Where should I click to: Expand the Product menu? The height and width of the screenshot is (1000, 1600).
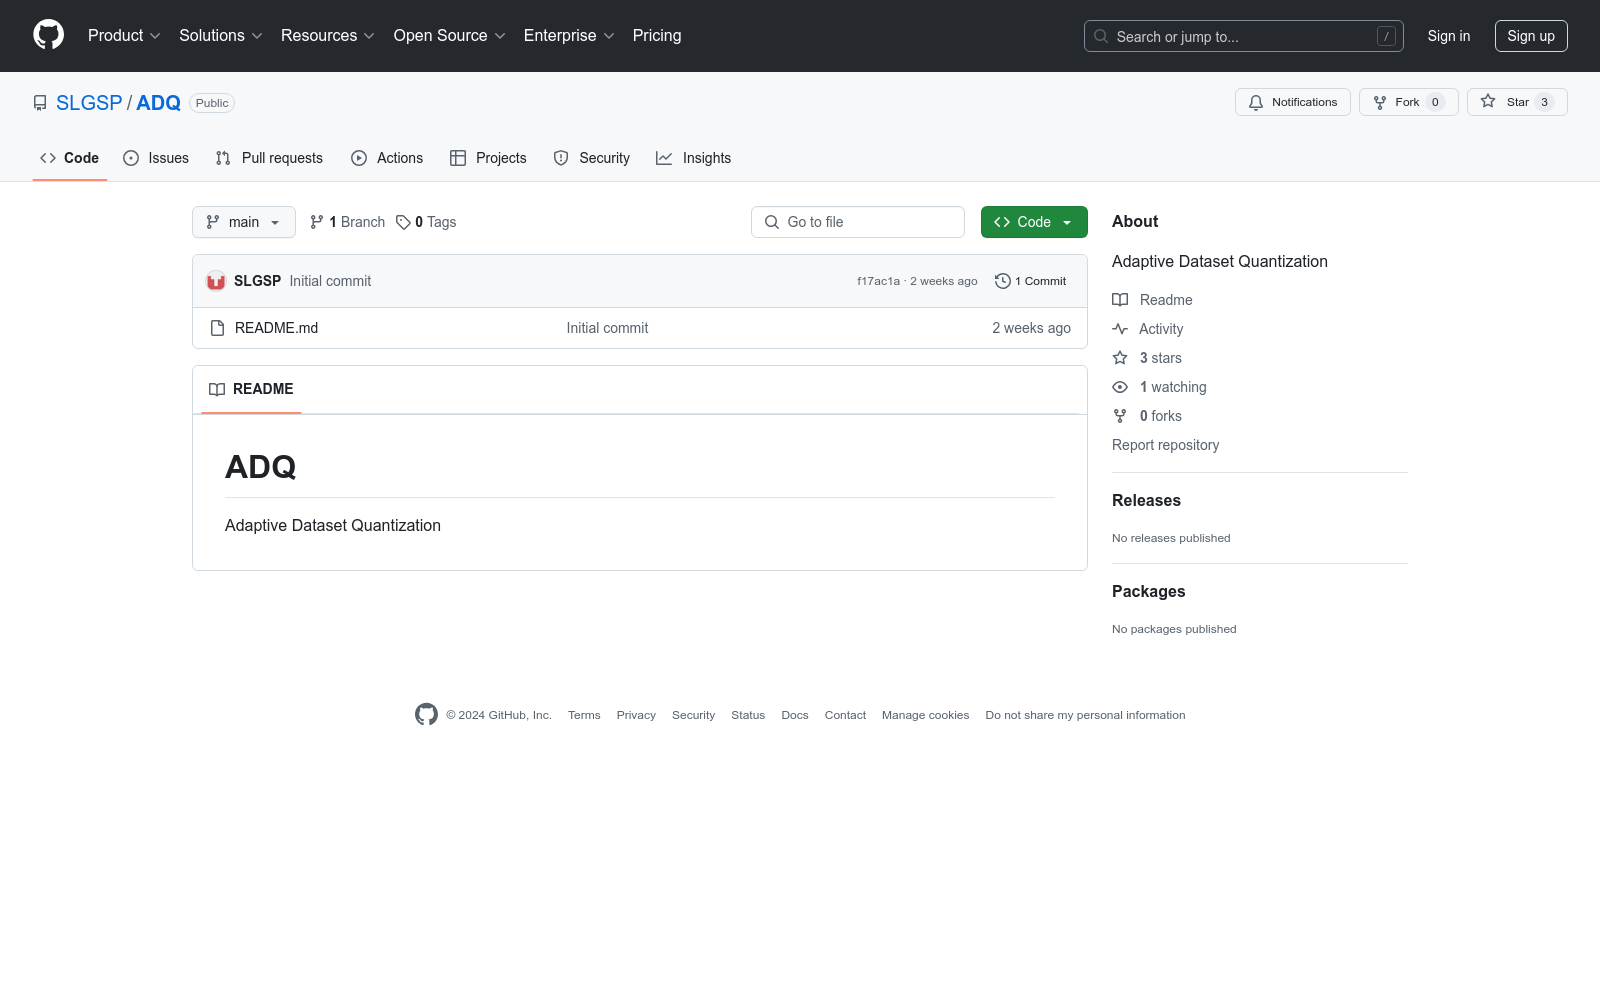tap(124, 35)
